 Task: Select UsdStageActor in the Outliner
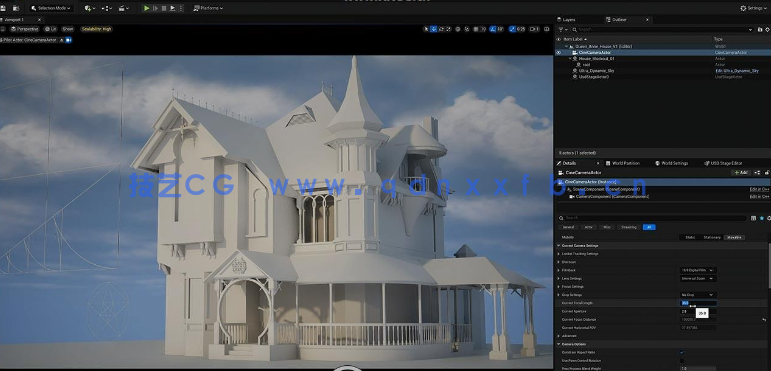click(593, 77)
